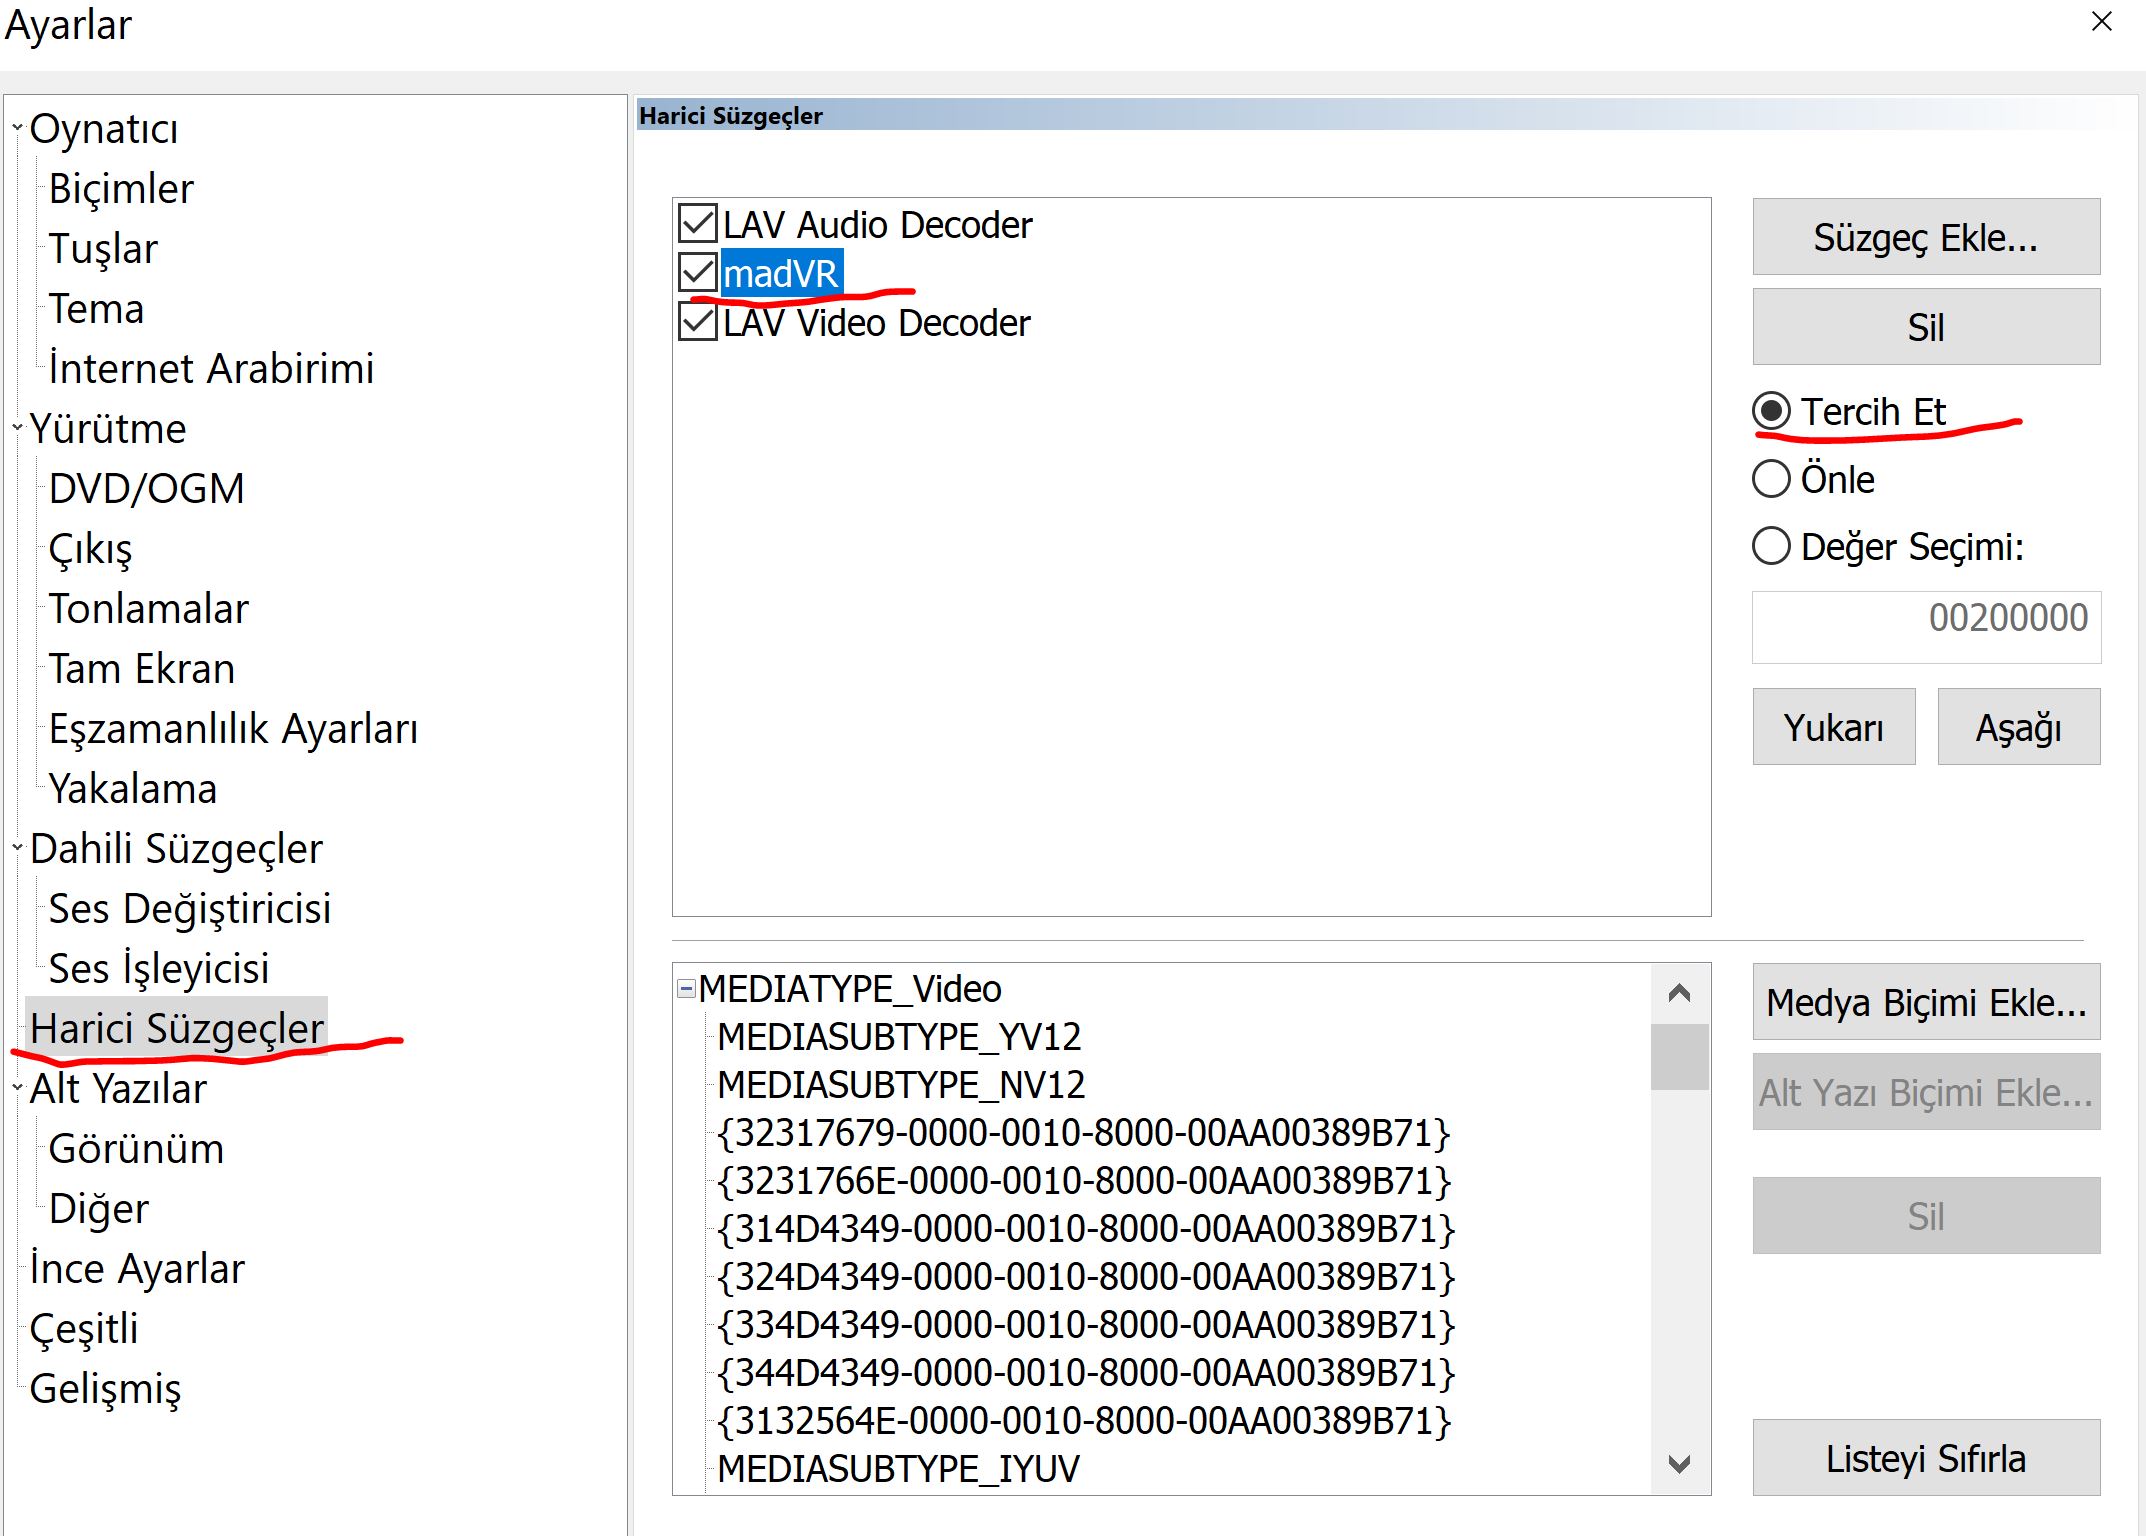Select the LAV Video Decoder filter entry
Image resolution: width=2146 pixels, height=1536 pixels.
pyautogui.click(x=876, y=322)
